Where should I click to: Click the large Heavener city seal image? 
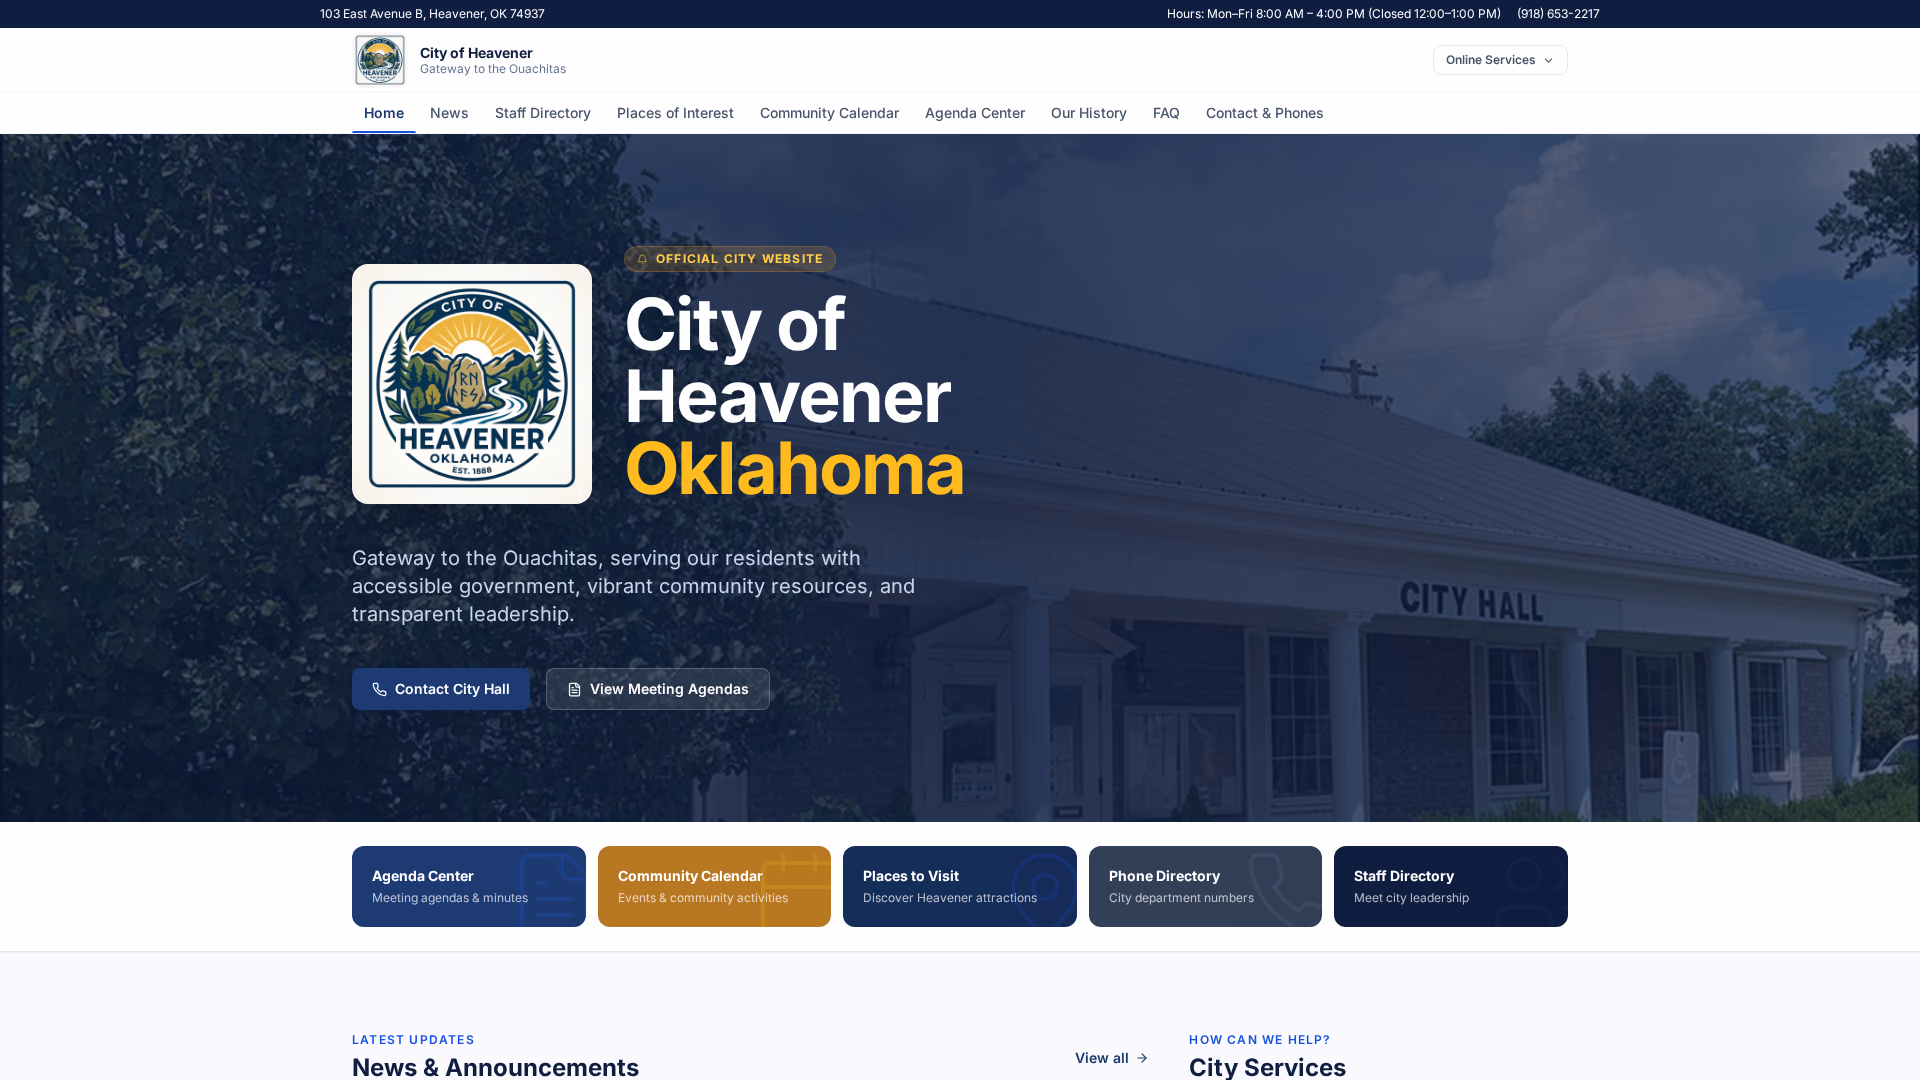(472, 384)
